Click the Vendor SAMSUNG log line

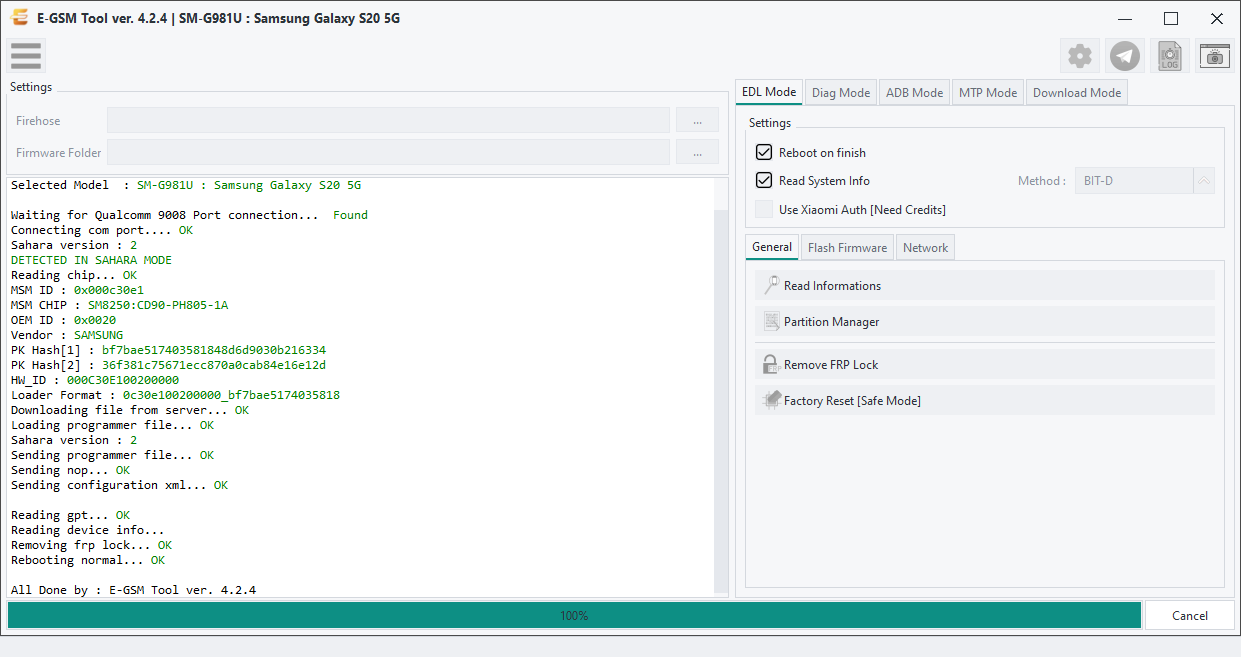(x=67, y=335)
